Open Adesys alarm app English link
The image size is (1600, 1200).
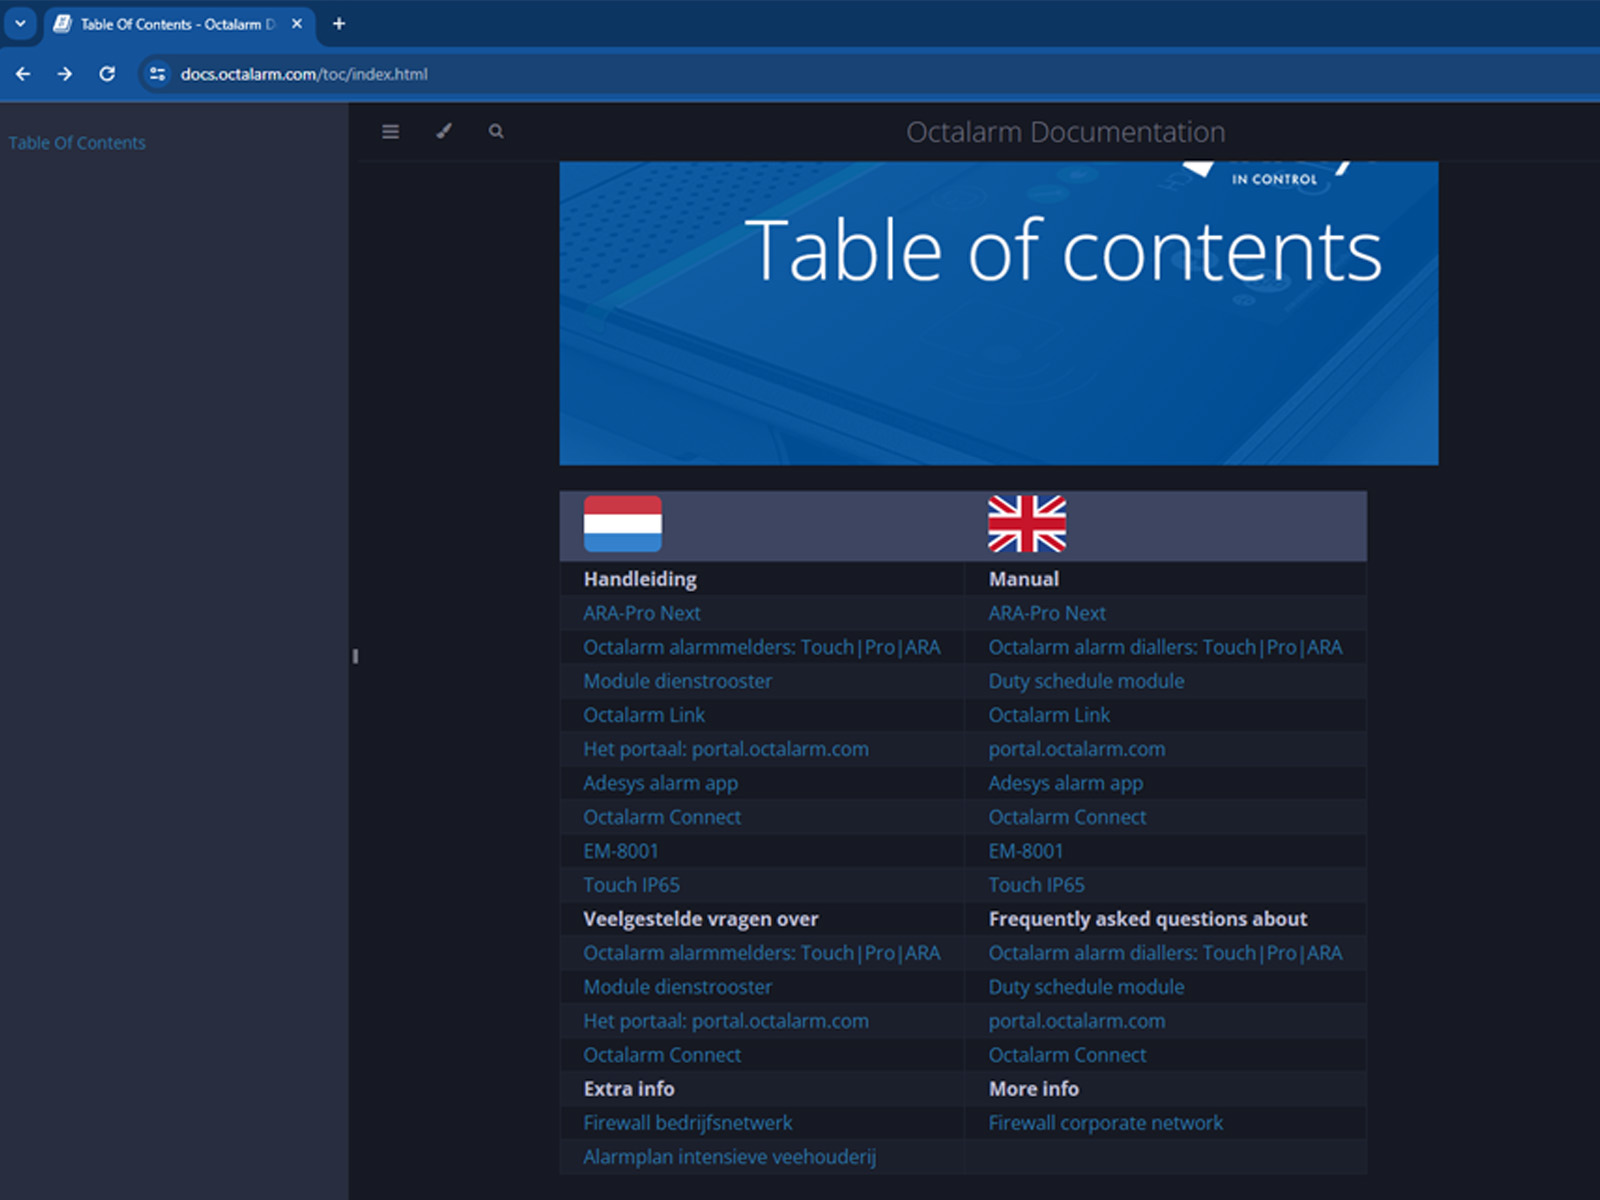click(x=1066, y=783)
